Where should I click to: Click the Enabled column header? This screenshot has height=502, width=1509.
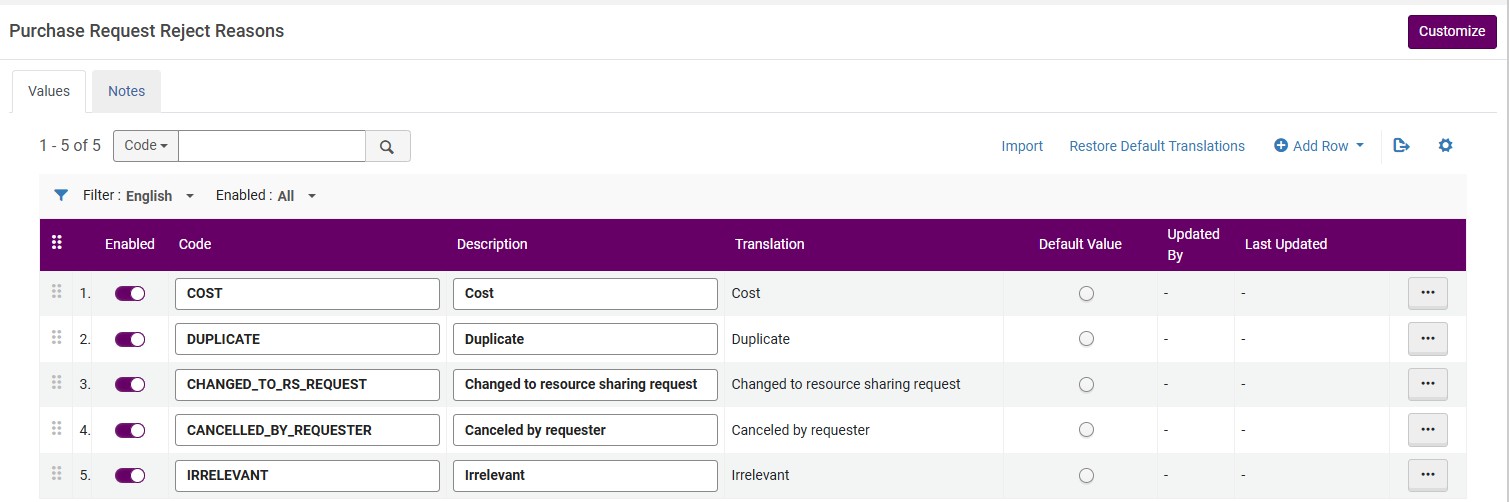point(130,244)
